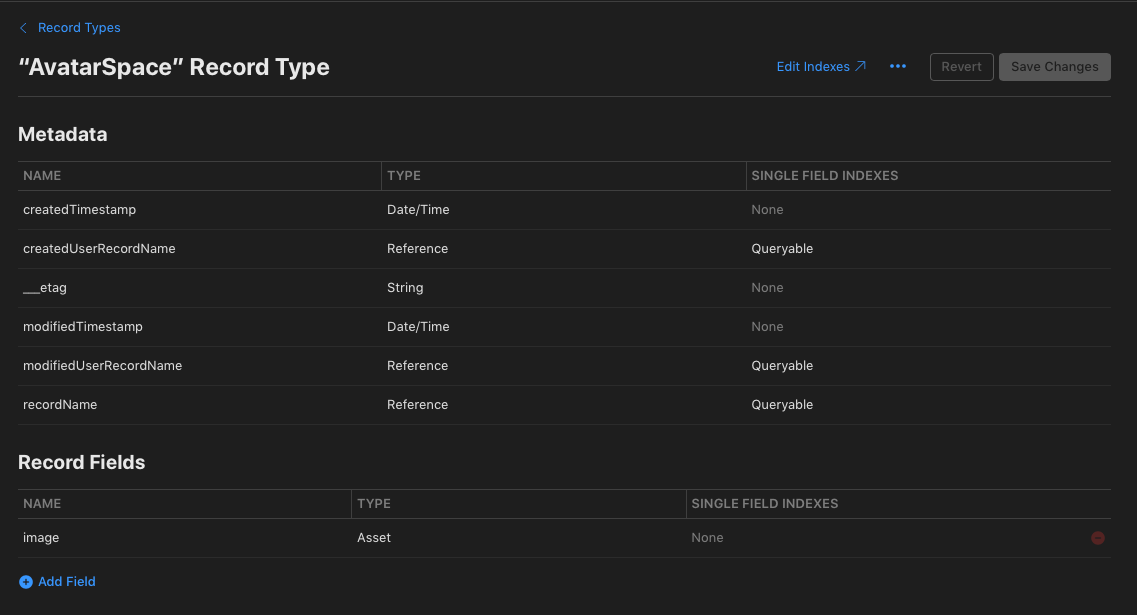Click None index for modifiedTimestamp
This screenshot has height=615, width=1137.
[x=767, y=327]
